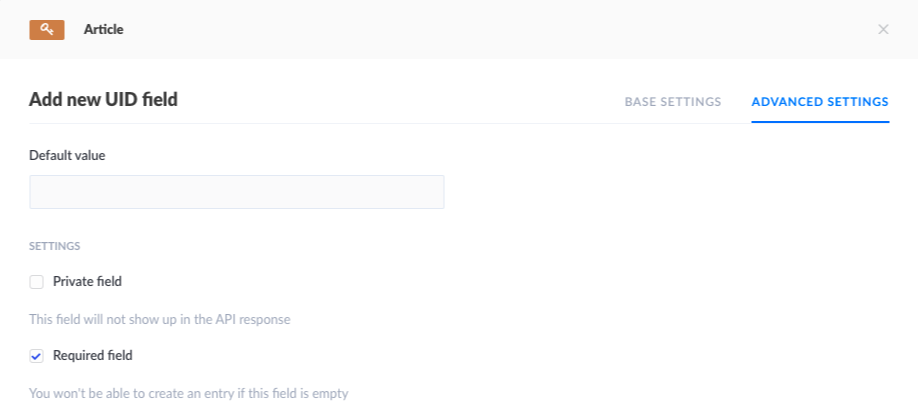Viewport: 918px width, 410px height.
Task: Click the empty header bar area right of Article
Action: (500, 30)
